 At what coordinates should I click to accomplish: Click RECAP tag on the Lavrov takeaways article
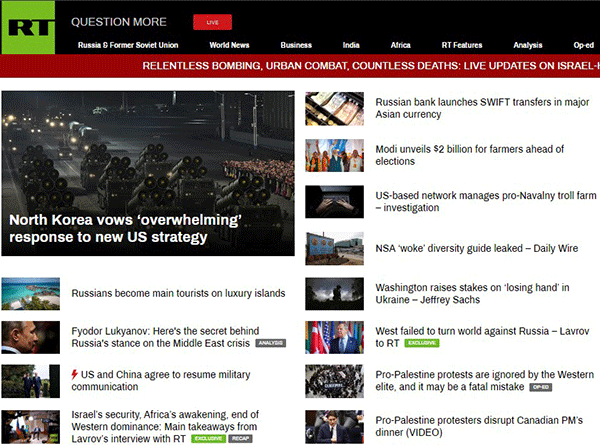[240, 438]
